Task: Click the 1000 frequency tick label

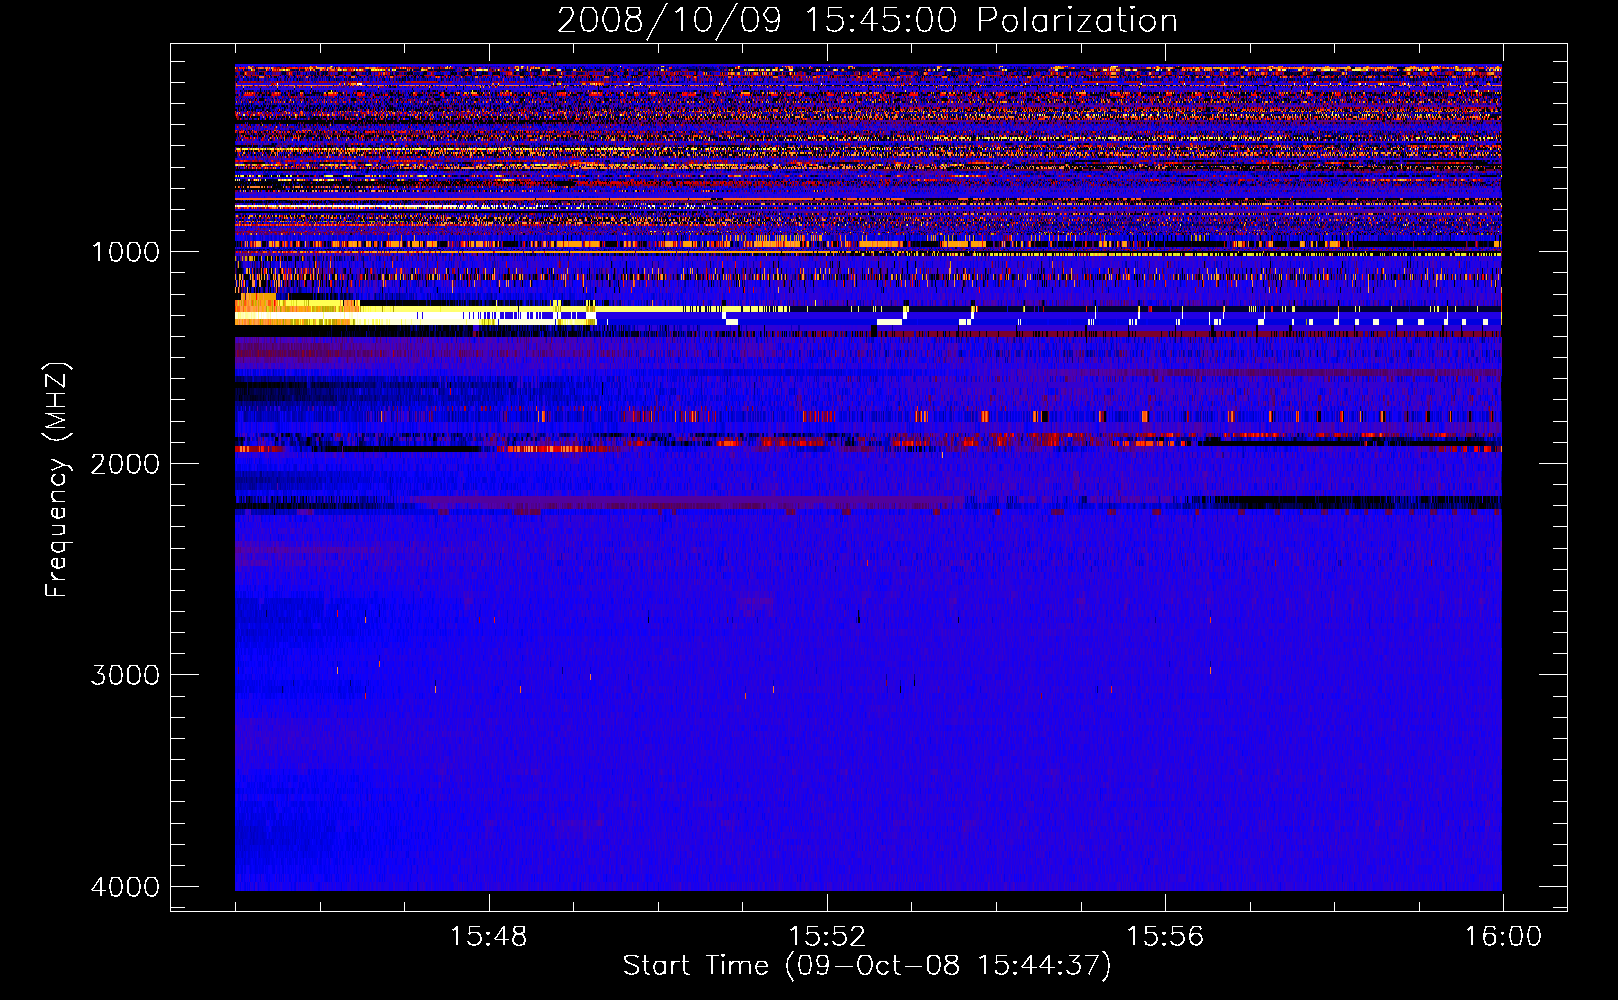Action: click(x=125, y=252)
